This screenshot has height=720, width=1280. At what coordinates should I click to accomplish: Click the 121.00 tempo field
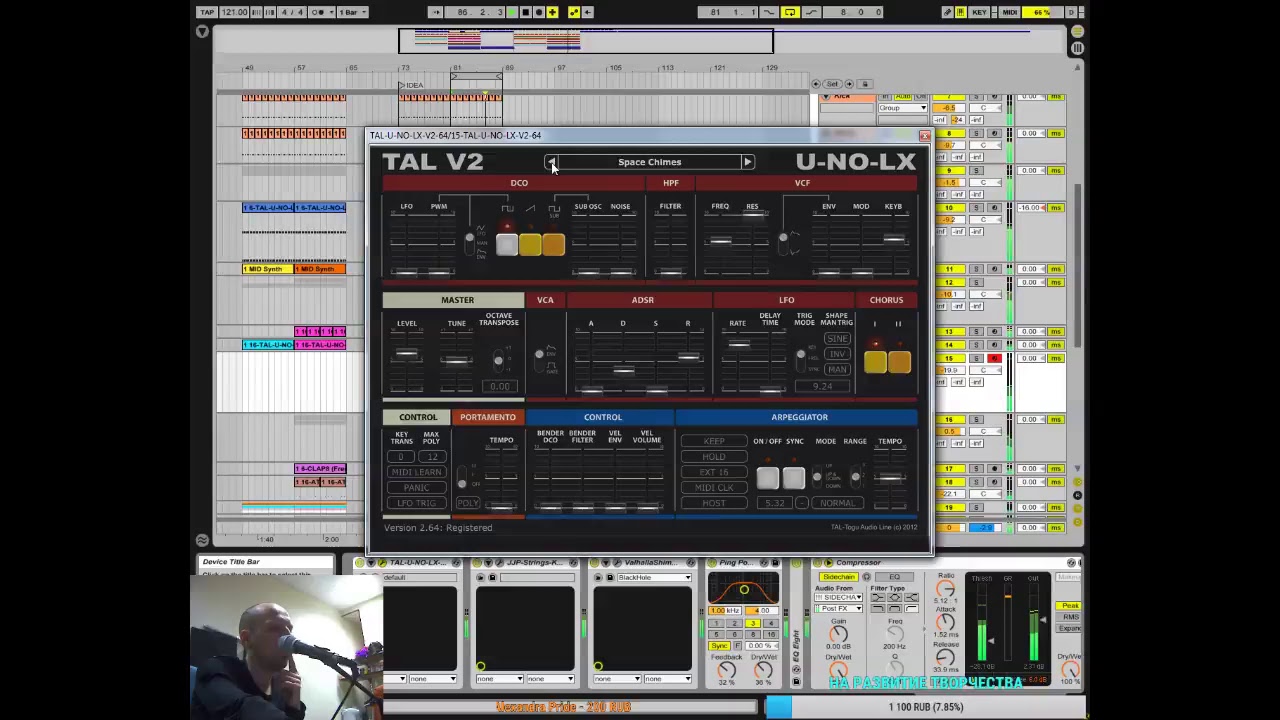coord(234,12)
